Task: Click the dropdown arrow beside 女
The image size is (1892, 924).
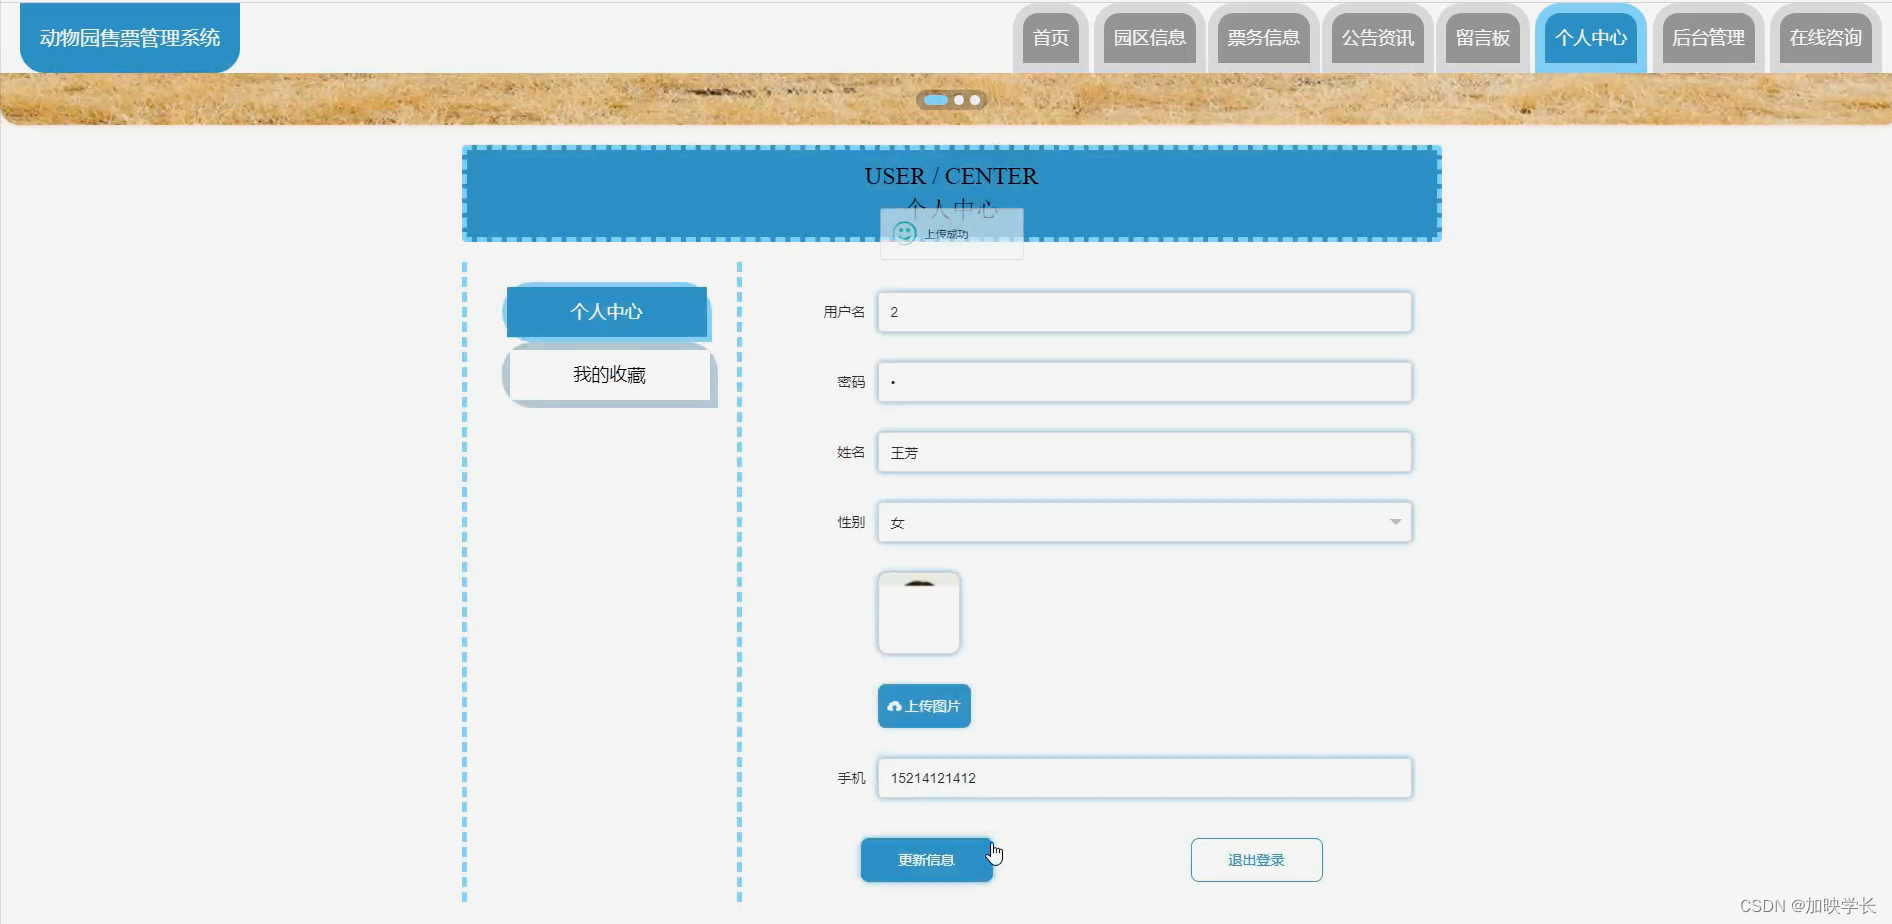Action: click(x=1396, y=521)
